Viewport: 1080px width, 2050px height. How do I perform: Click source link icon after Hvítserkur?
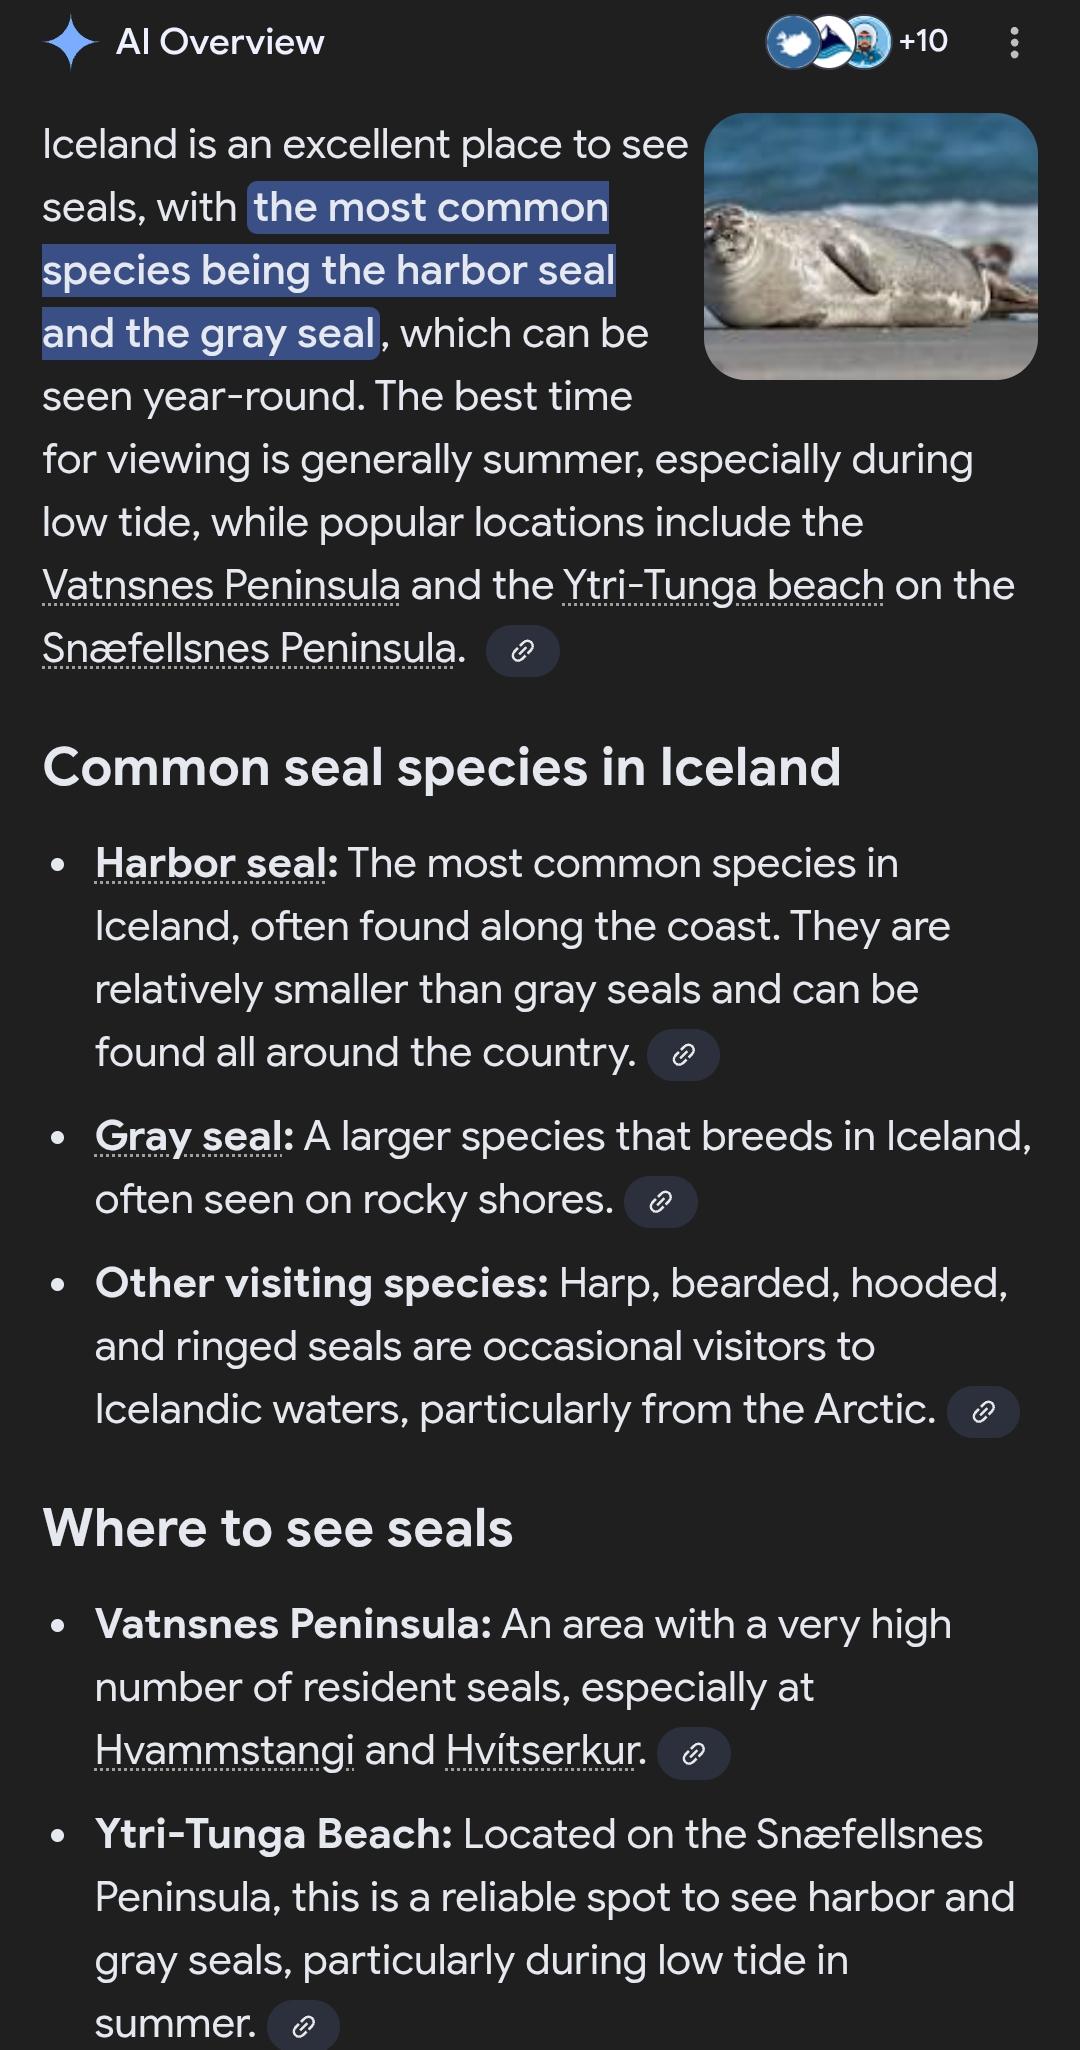(x=693, y=1753)
